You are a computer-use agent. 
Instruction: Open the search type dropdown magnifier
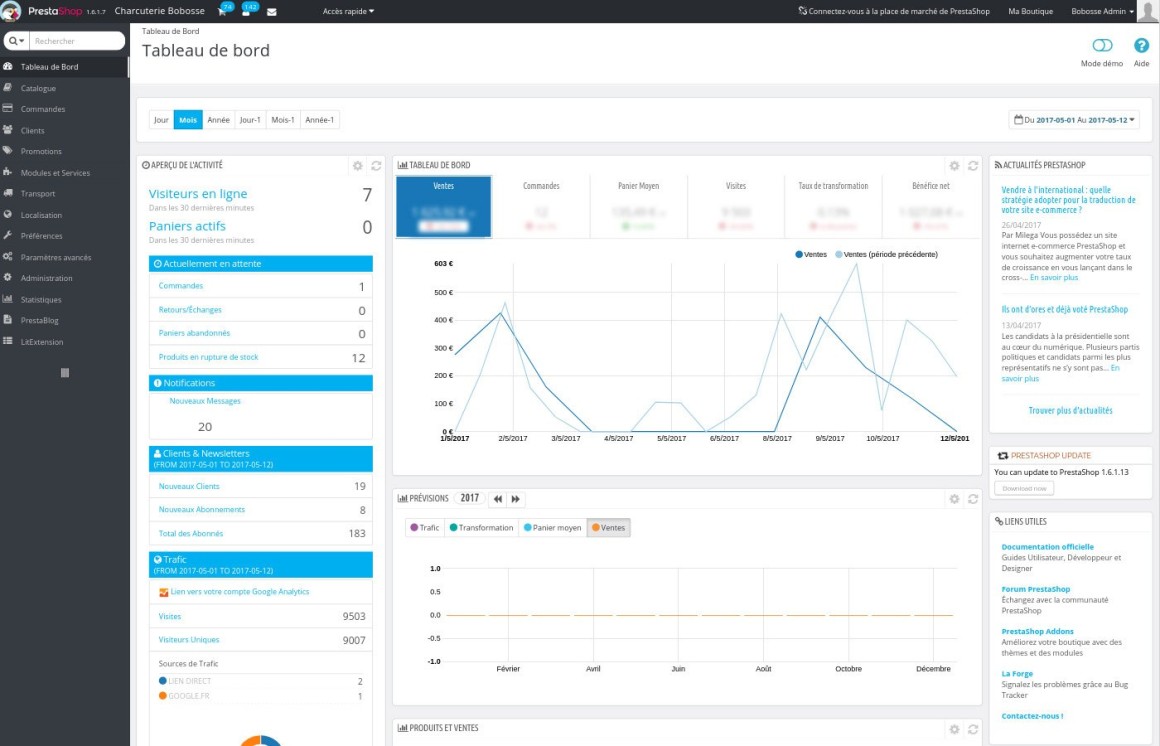click(16, 41)
